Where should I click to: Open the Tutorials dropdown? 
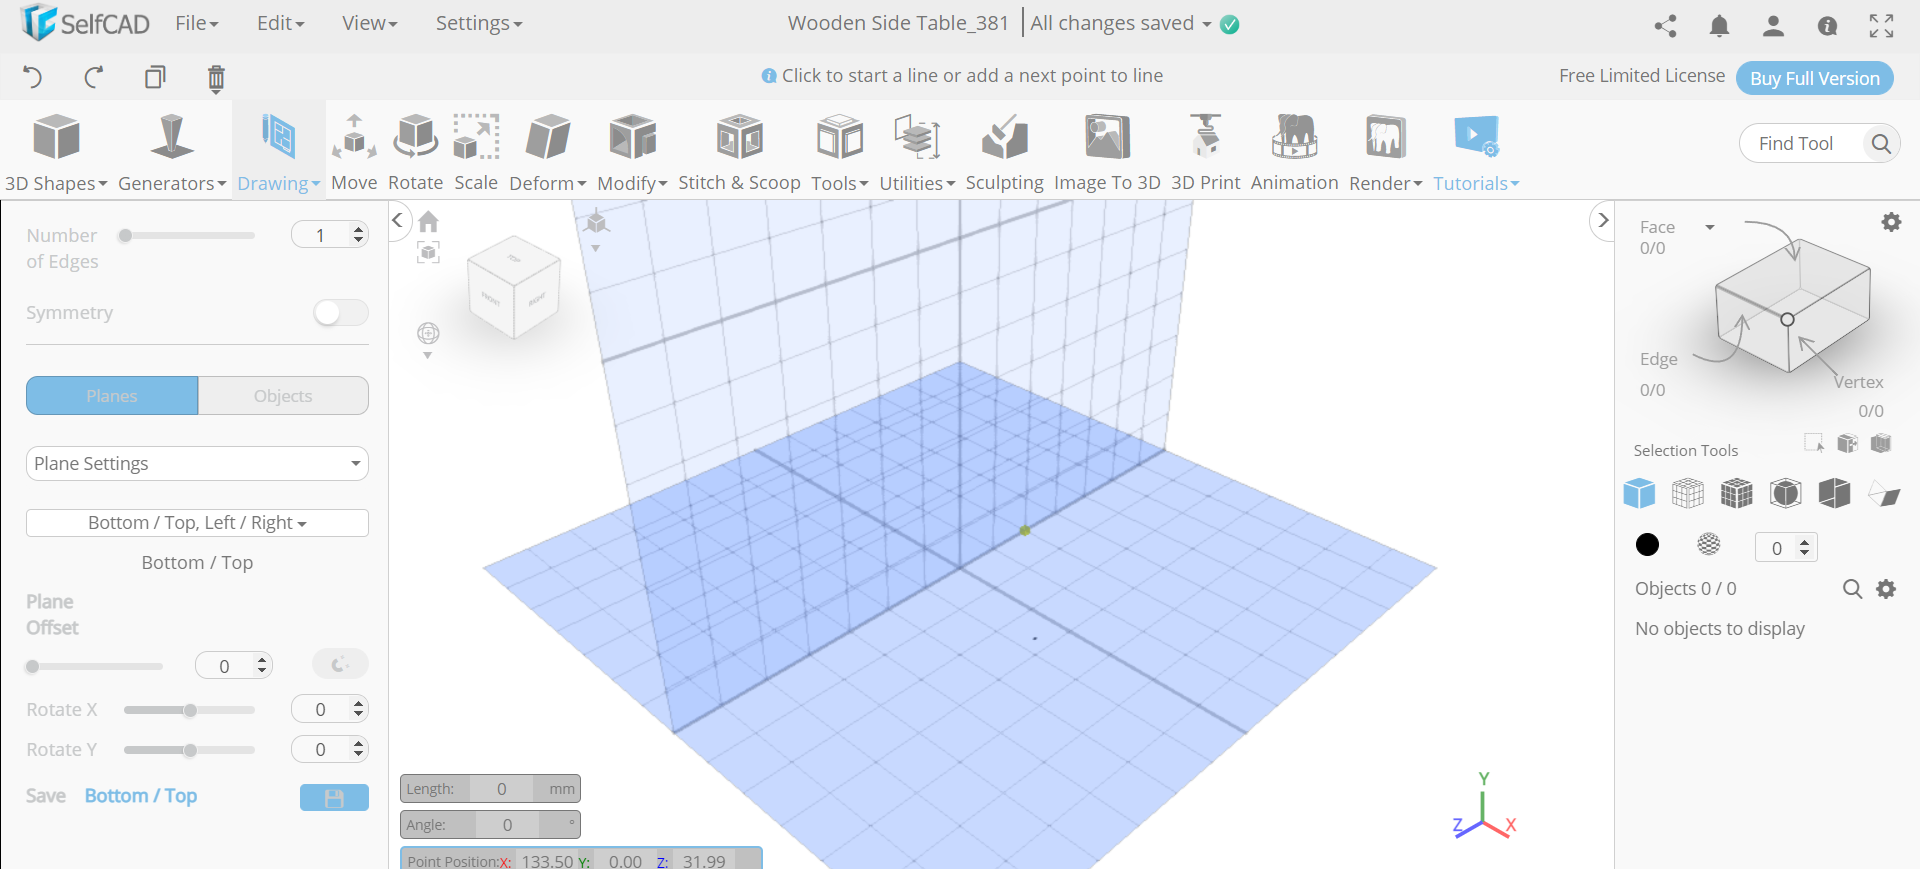click(1476, 152)
